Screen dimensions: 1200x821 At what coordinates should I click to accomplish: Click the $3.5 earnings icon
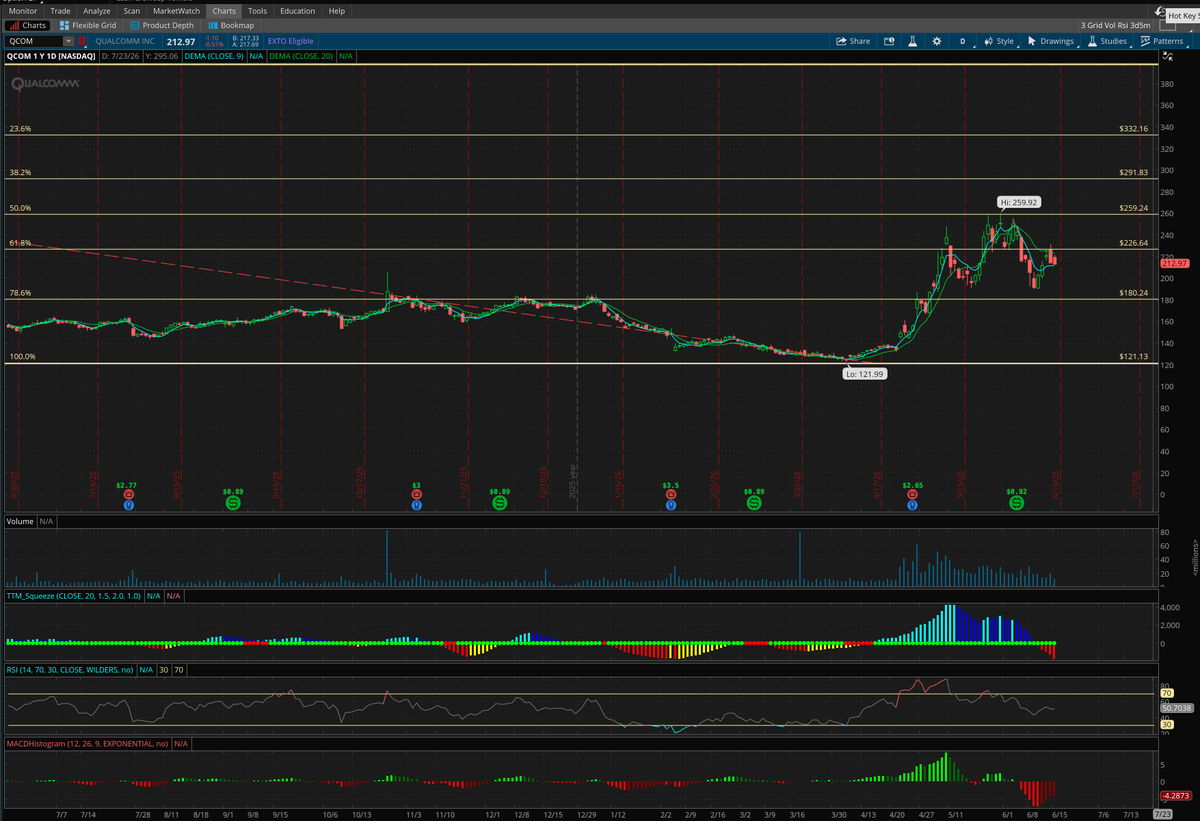(669, 493)
